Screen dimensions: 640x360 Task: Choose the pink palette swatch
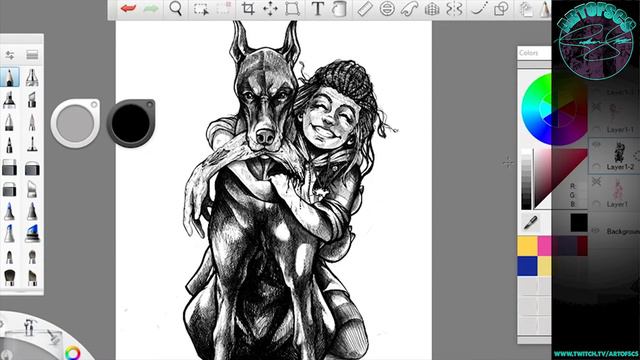[545, 246]
